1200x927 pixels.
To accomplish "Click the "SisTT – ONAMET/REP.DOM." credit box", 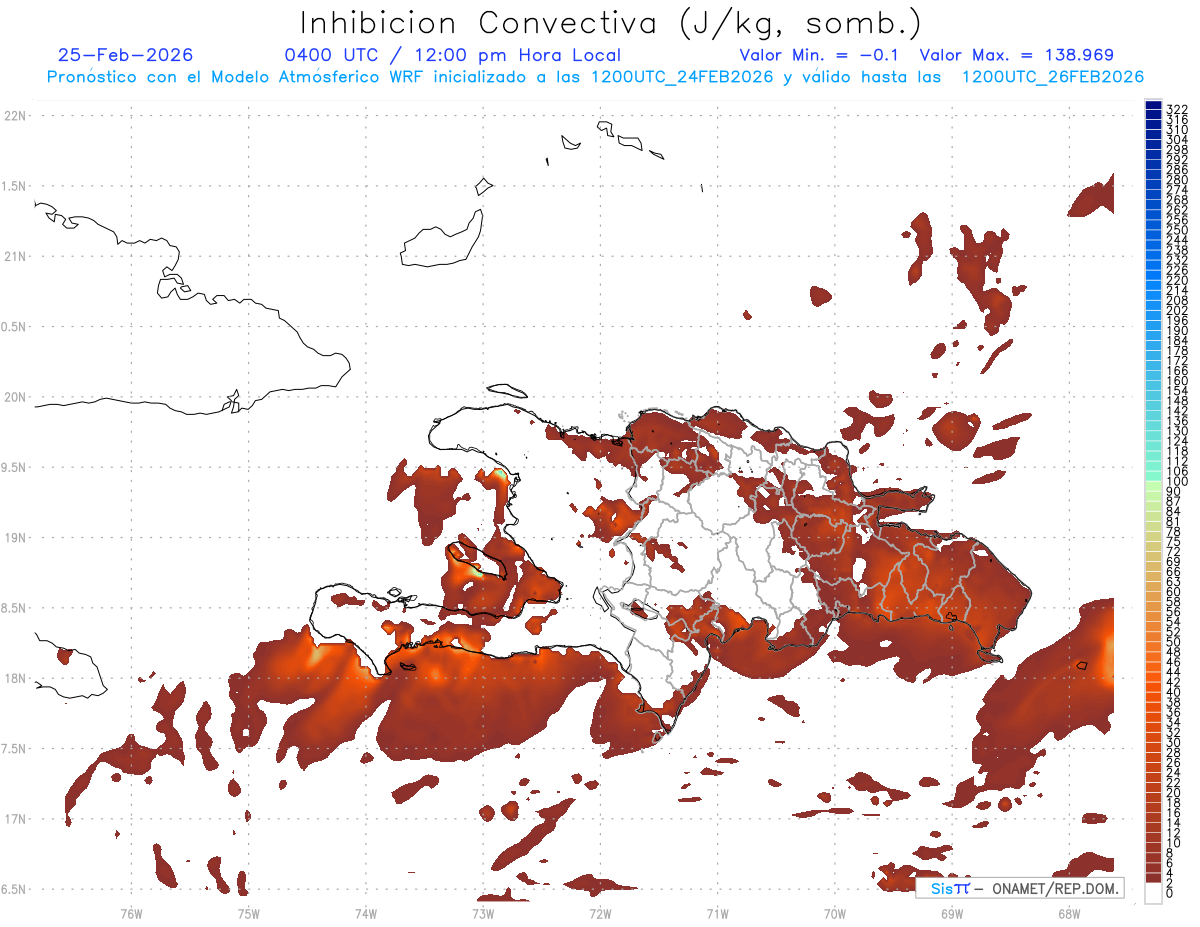I will [1018, 888].
